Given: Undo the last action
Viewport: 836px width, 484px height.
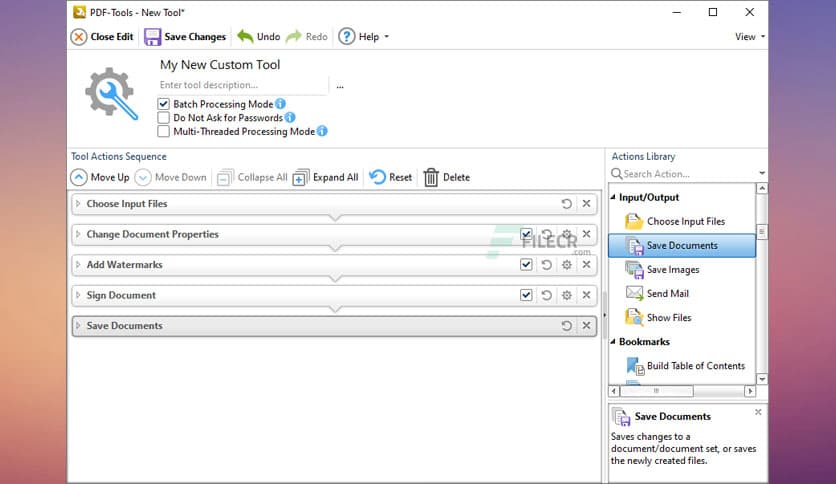Looking at the screenshot, I should tap(259, 37).
